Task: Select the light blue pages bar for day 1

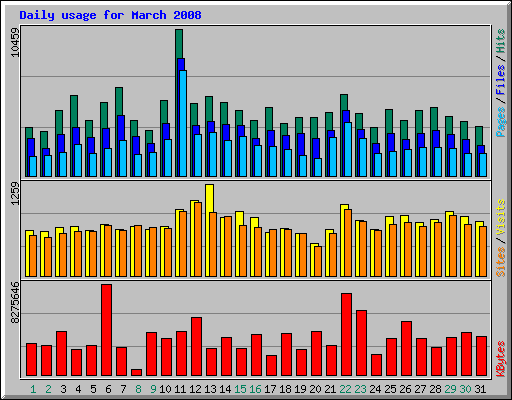Action: (x=33, y=166)
